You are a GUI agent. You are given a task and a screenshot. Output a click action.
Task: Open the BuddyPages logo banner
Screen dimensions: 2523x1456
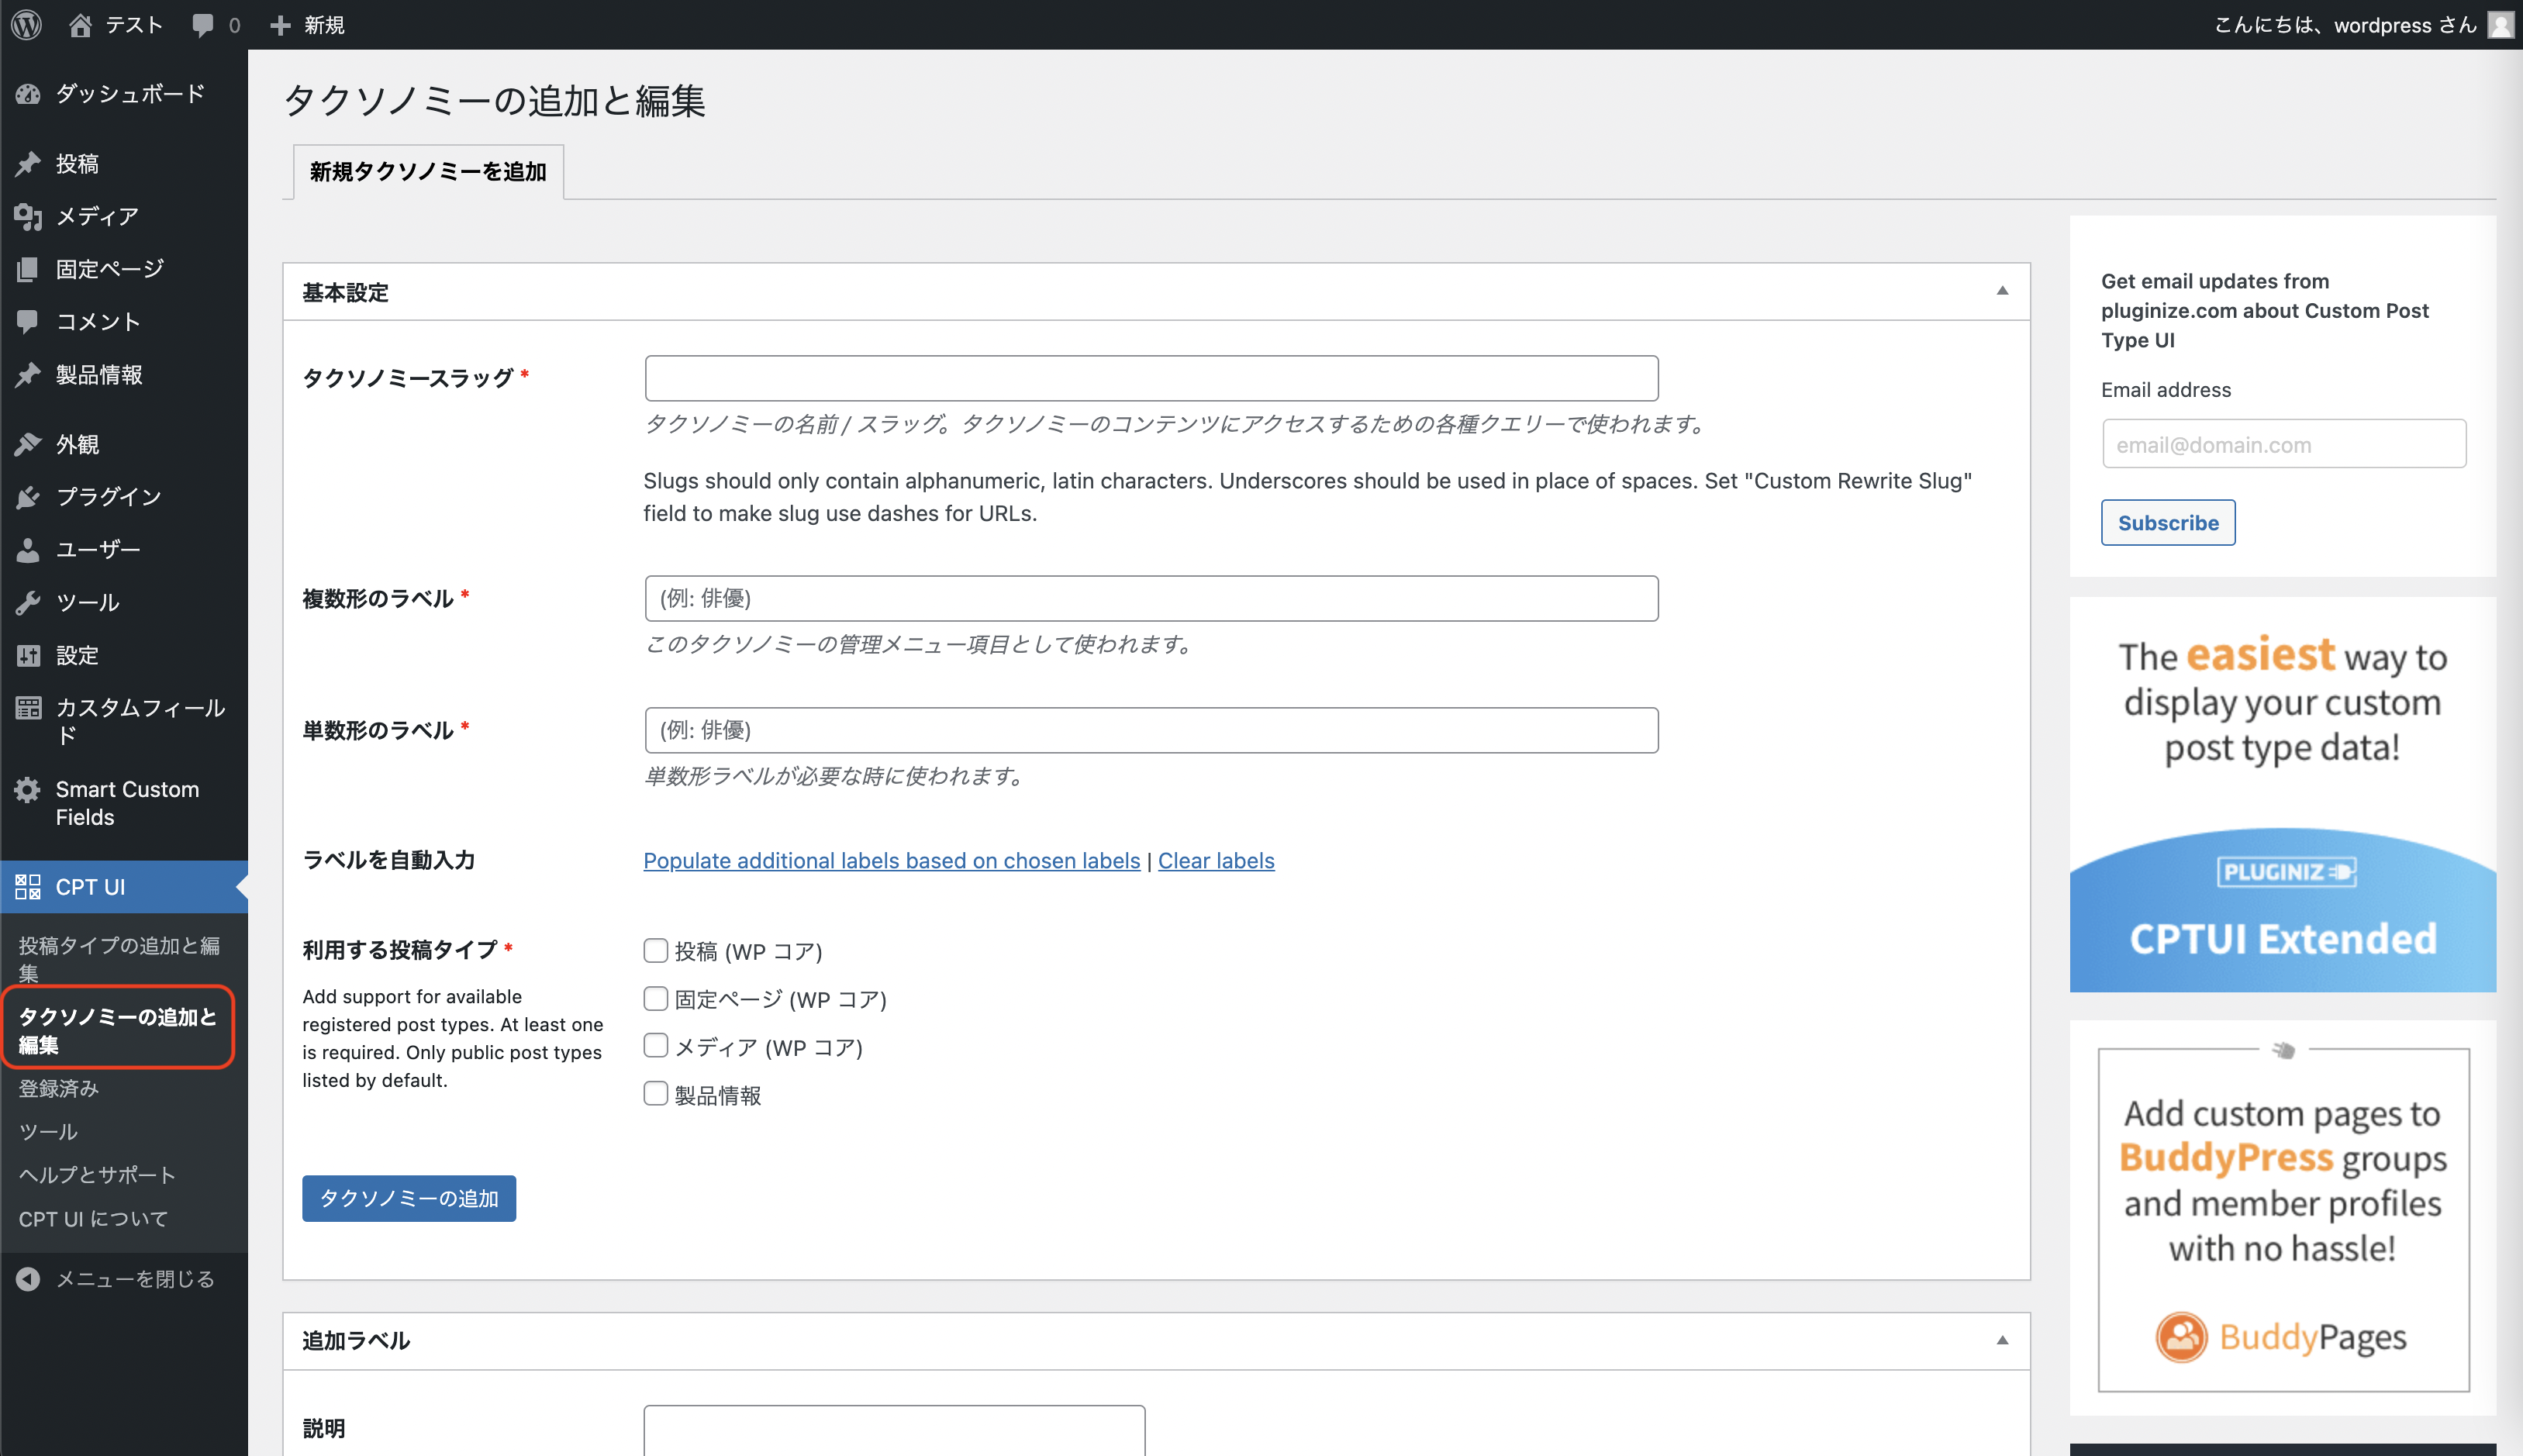2282,1219
